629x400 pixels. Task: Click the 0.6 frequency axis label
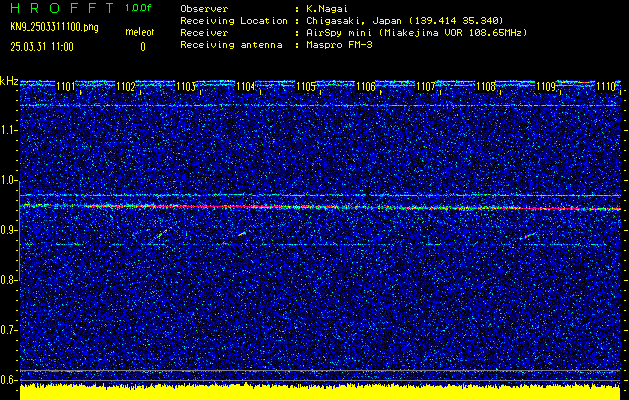pyautogui.click(x=9, y=380)
